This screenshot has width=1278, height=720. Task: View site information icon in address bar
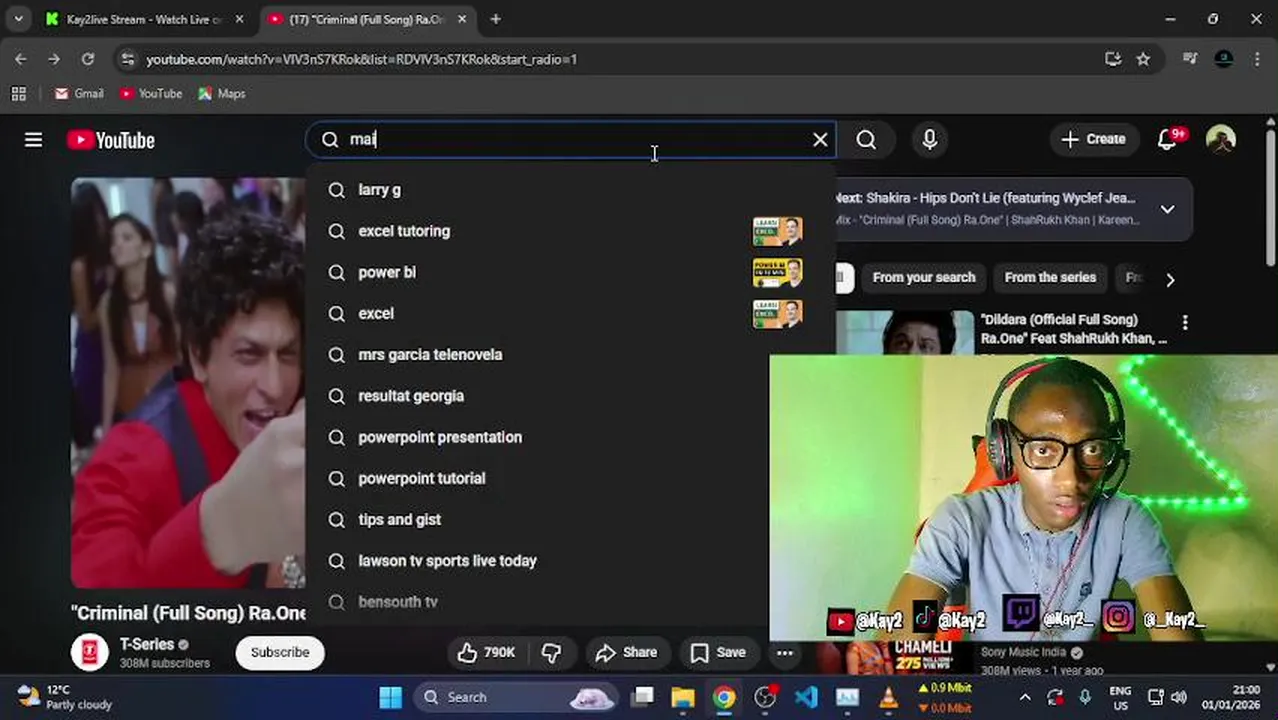click(x=127, y=59)
